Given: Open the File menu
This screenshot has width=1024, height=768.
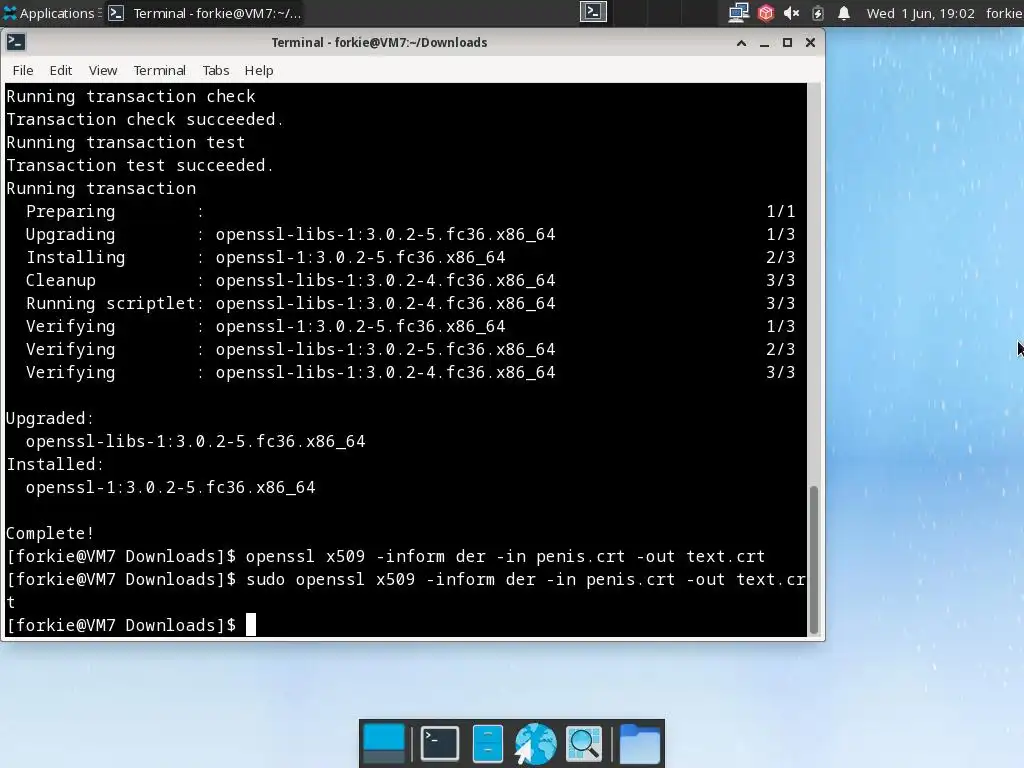Looking at the screenshot, I should [23, 71].
